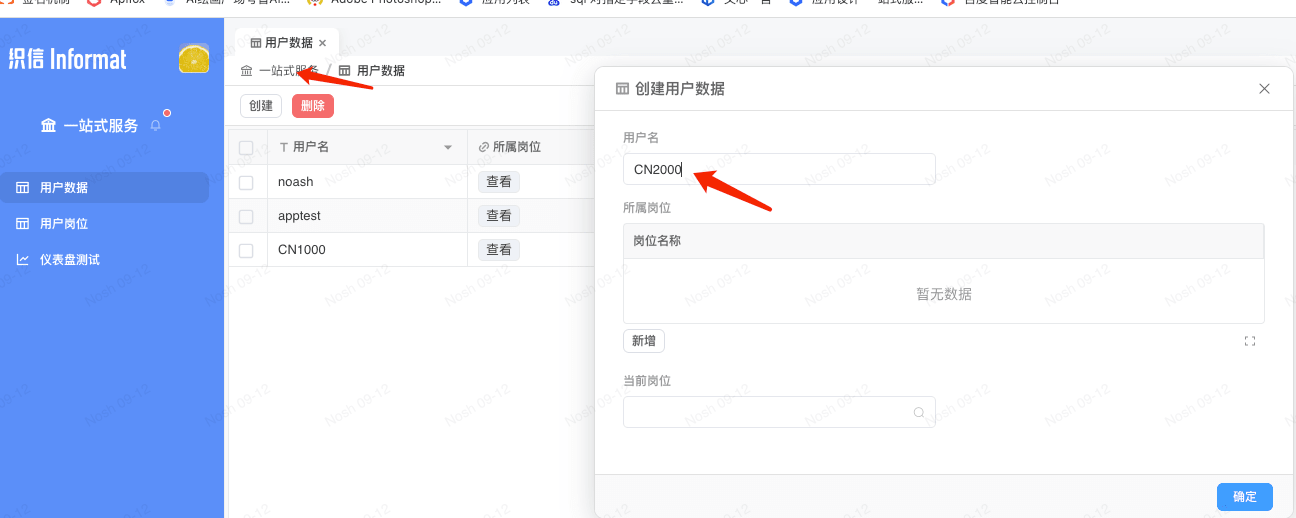
Task: Check the checkbox for the noash row
Action: (x=246, y=182)
